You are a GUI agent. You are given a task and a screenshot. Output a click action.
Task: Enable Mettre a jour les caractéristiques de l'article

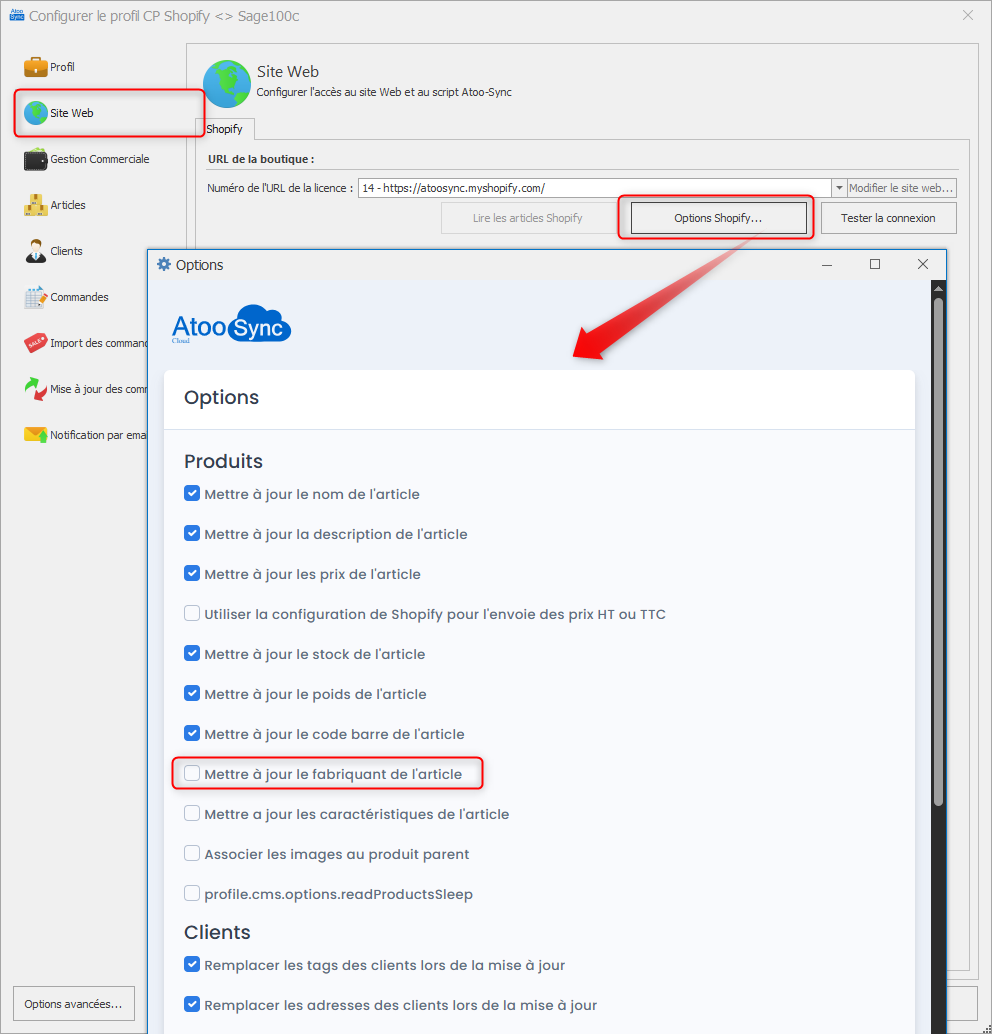pyautogui.click(x=192, y=813)
